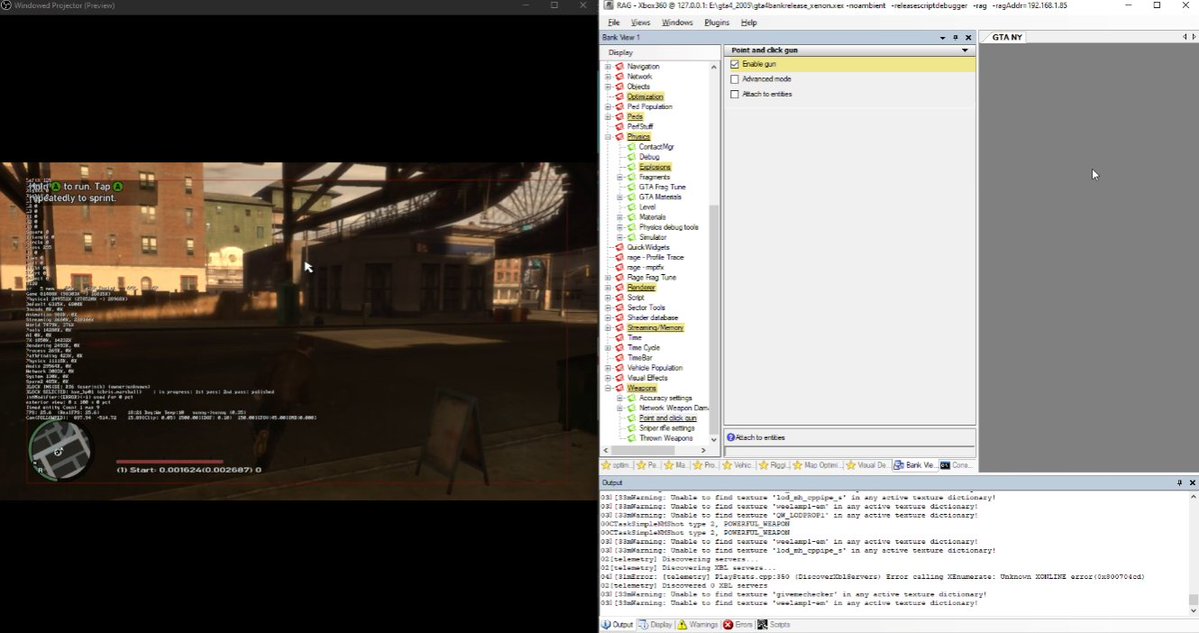Image resolution: width=1199 pixels, height=633 pixels.
Task: Click the red bank icon beside QuickWidgets
Action: pyautogui.click(x=619, y=247)
